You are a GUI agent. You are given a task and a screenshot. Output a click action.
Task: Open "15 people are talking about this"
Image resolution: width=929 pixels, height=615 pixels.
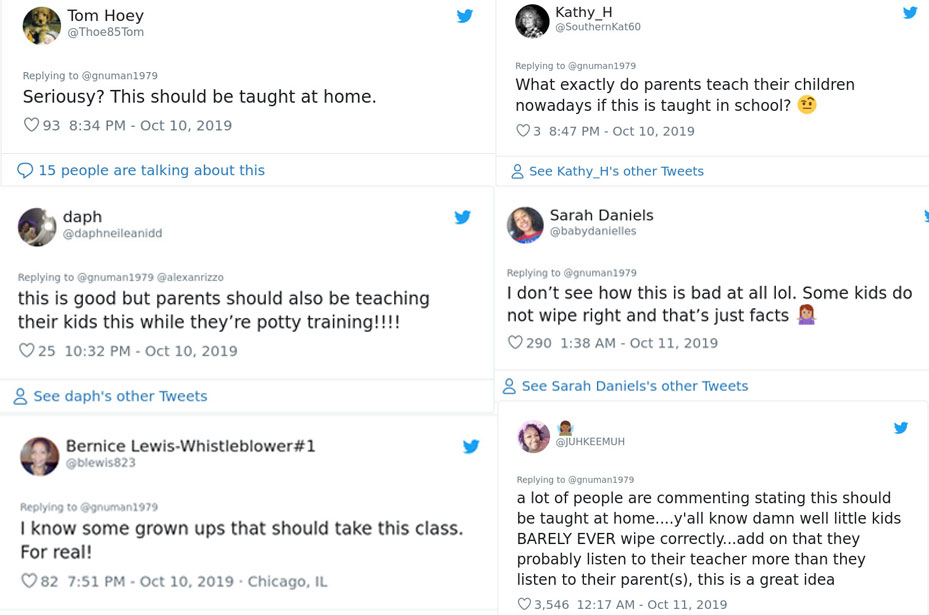click(151, 170)
